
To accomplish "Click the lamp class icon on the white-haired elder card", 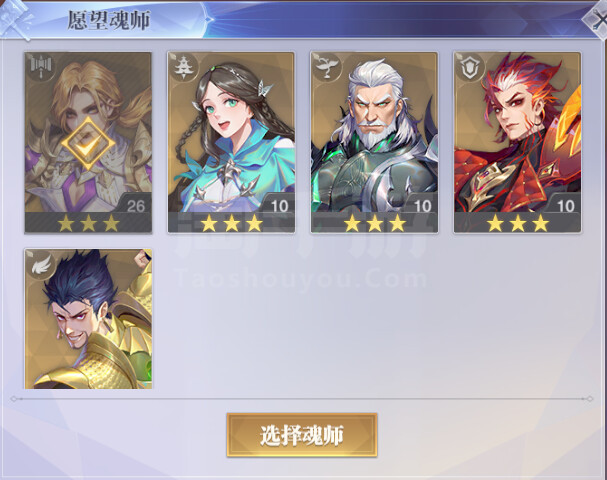I will pyautogui.click(x=325, y=66).
